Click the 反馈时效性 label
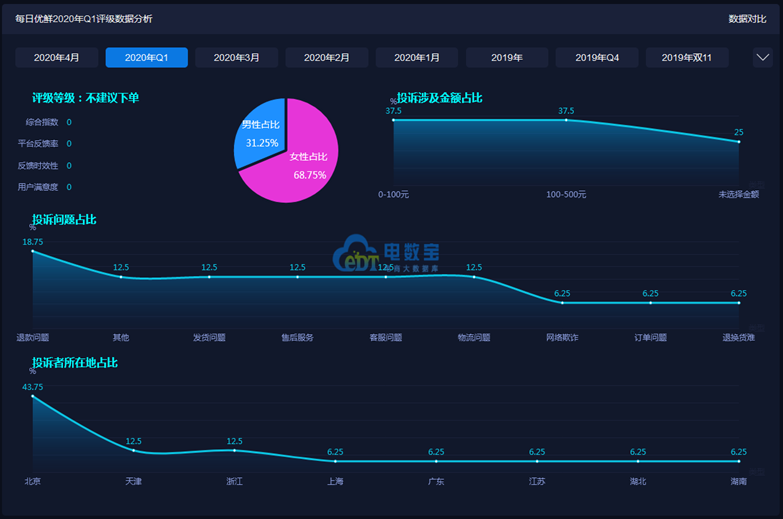 click(x=38, y=166)
